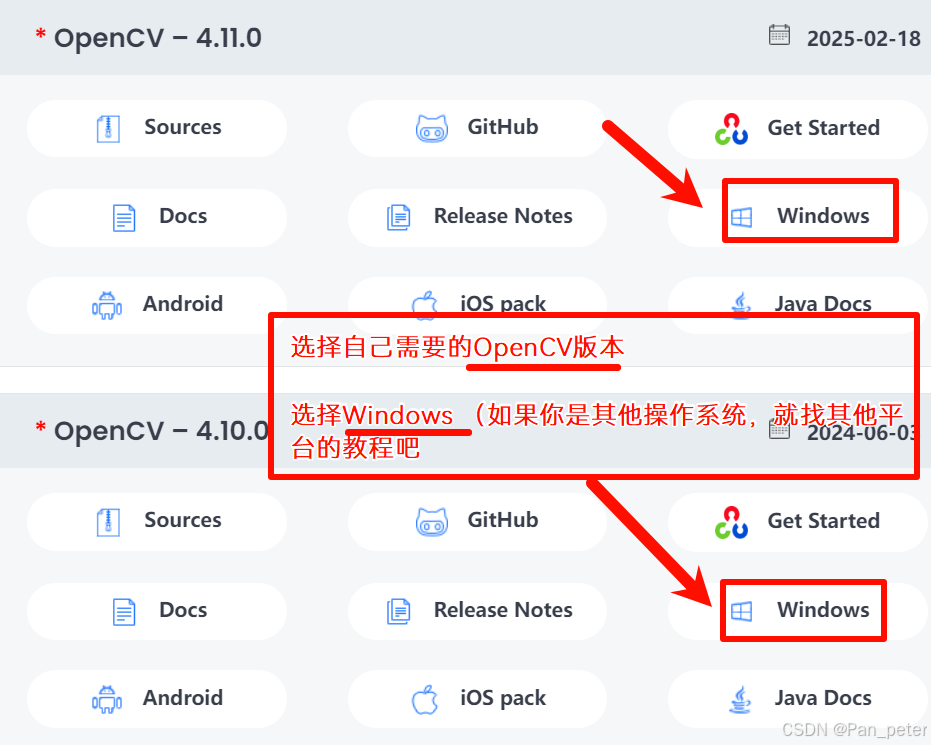This screenshot has width=931, height=745.
Task: Click the OpenCV – 4.11.0 version heading
Action: point(157,39)
